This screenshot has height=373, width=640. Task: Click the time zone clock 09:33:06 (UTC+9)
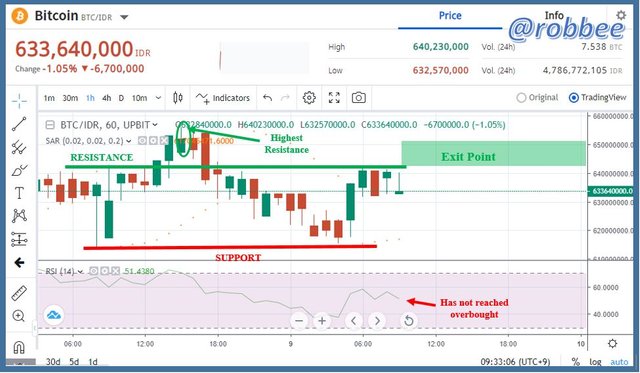(515, 362)
